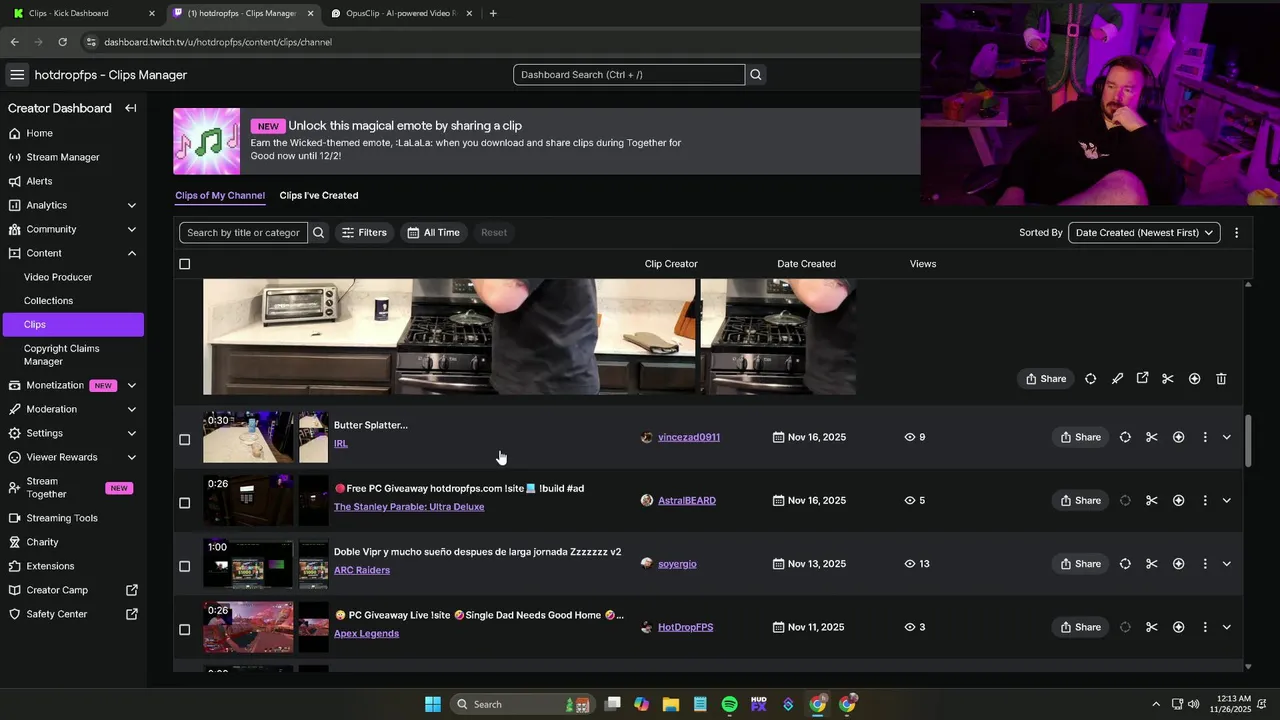
Task: Click plus circle icon on expanded clip
Action: click(1194, 379)
